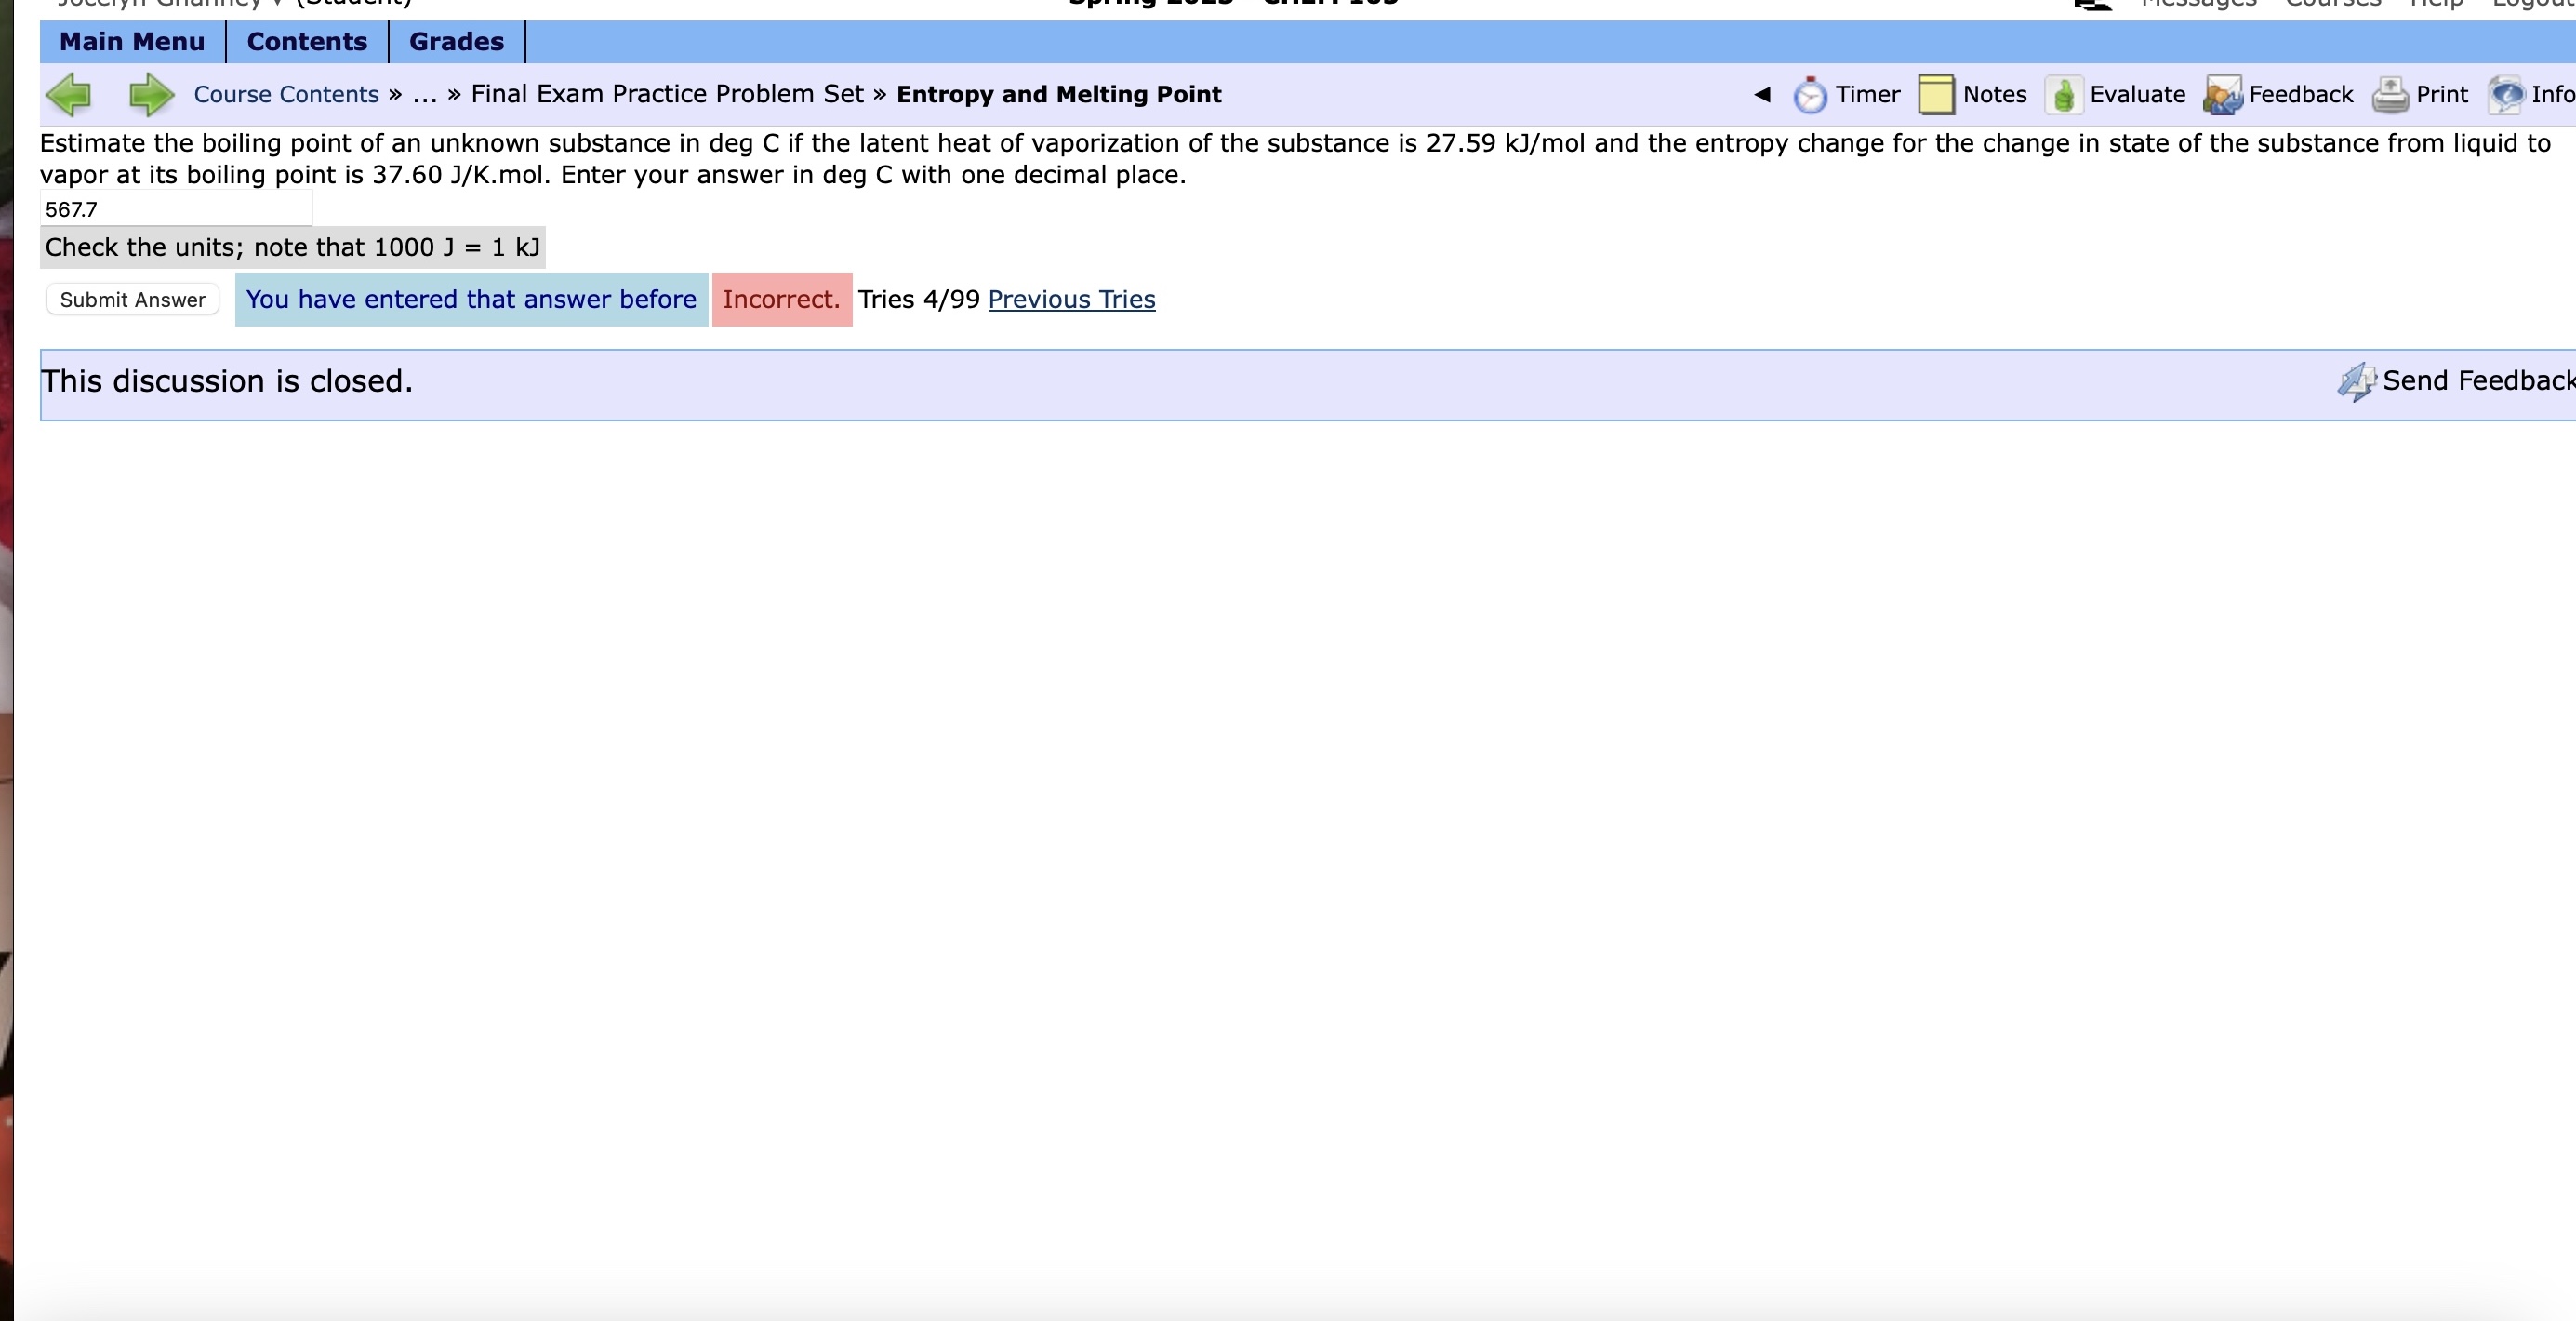Click the green back arrow icon
The height and width of the screenshot is (1321, 2576).
69,95
